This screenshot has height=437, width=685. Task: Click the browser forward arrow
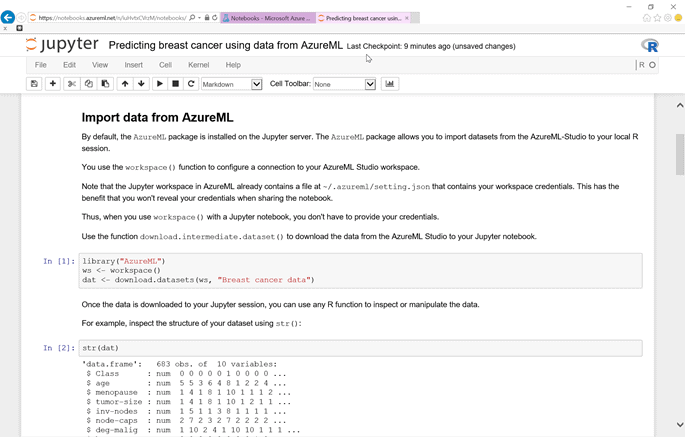[21, 18]
